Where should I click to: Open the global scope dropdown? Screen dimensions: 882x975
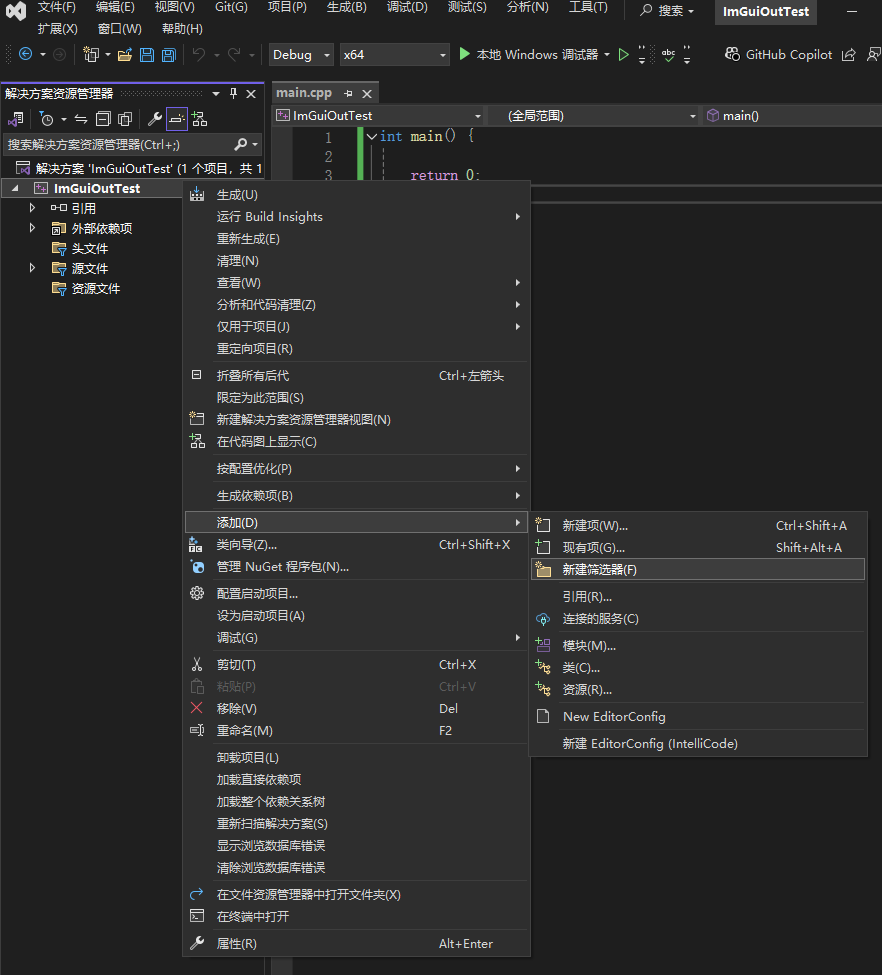pos(593,116)
